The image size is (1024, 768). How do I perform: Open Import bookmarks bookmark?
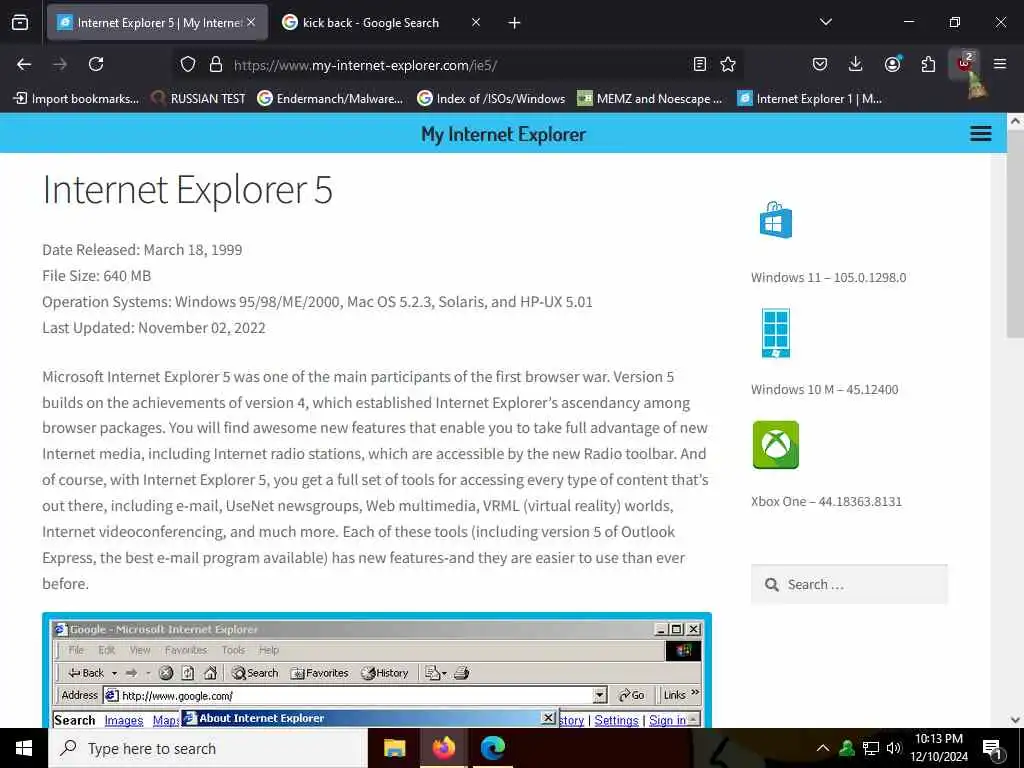pyautogui.click(x=76, y=99)
